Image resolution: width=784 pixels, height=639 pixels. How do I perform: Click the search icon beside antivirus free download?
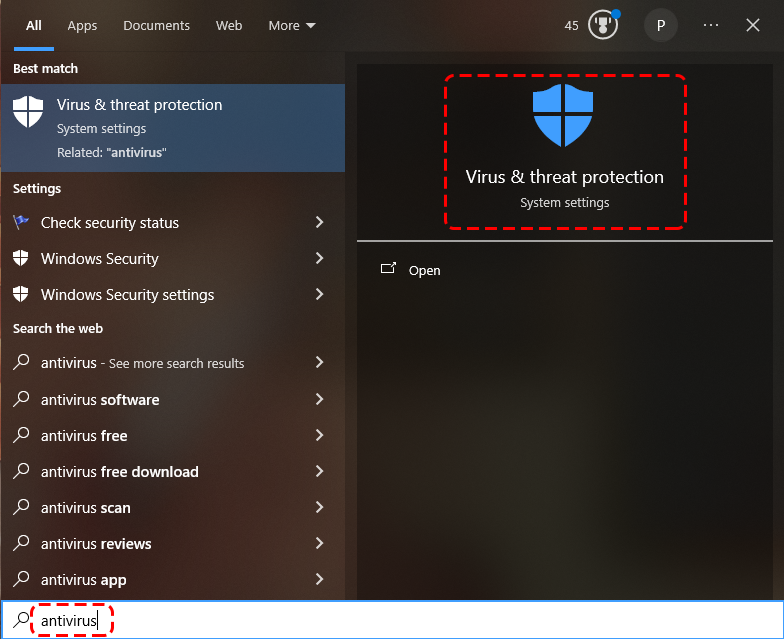click(x=21, y=471)
